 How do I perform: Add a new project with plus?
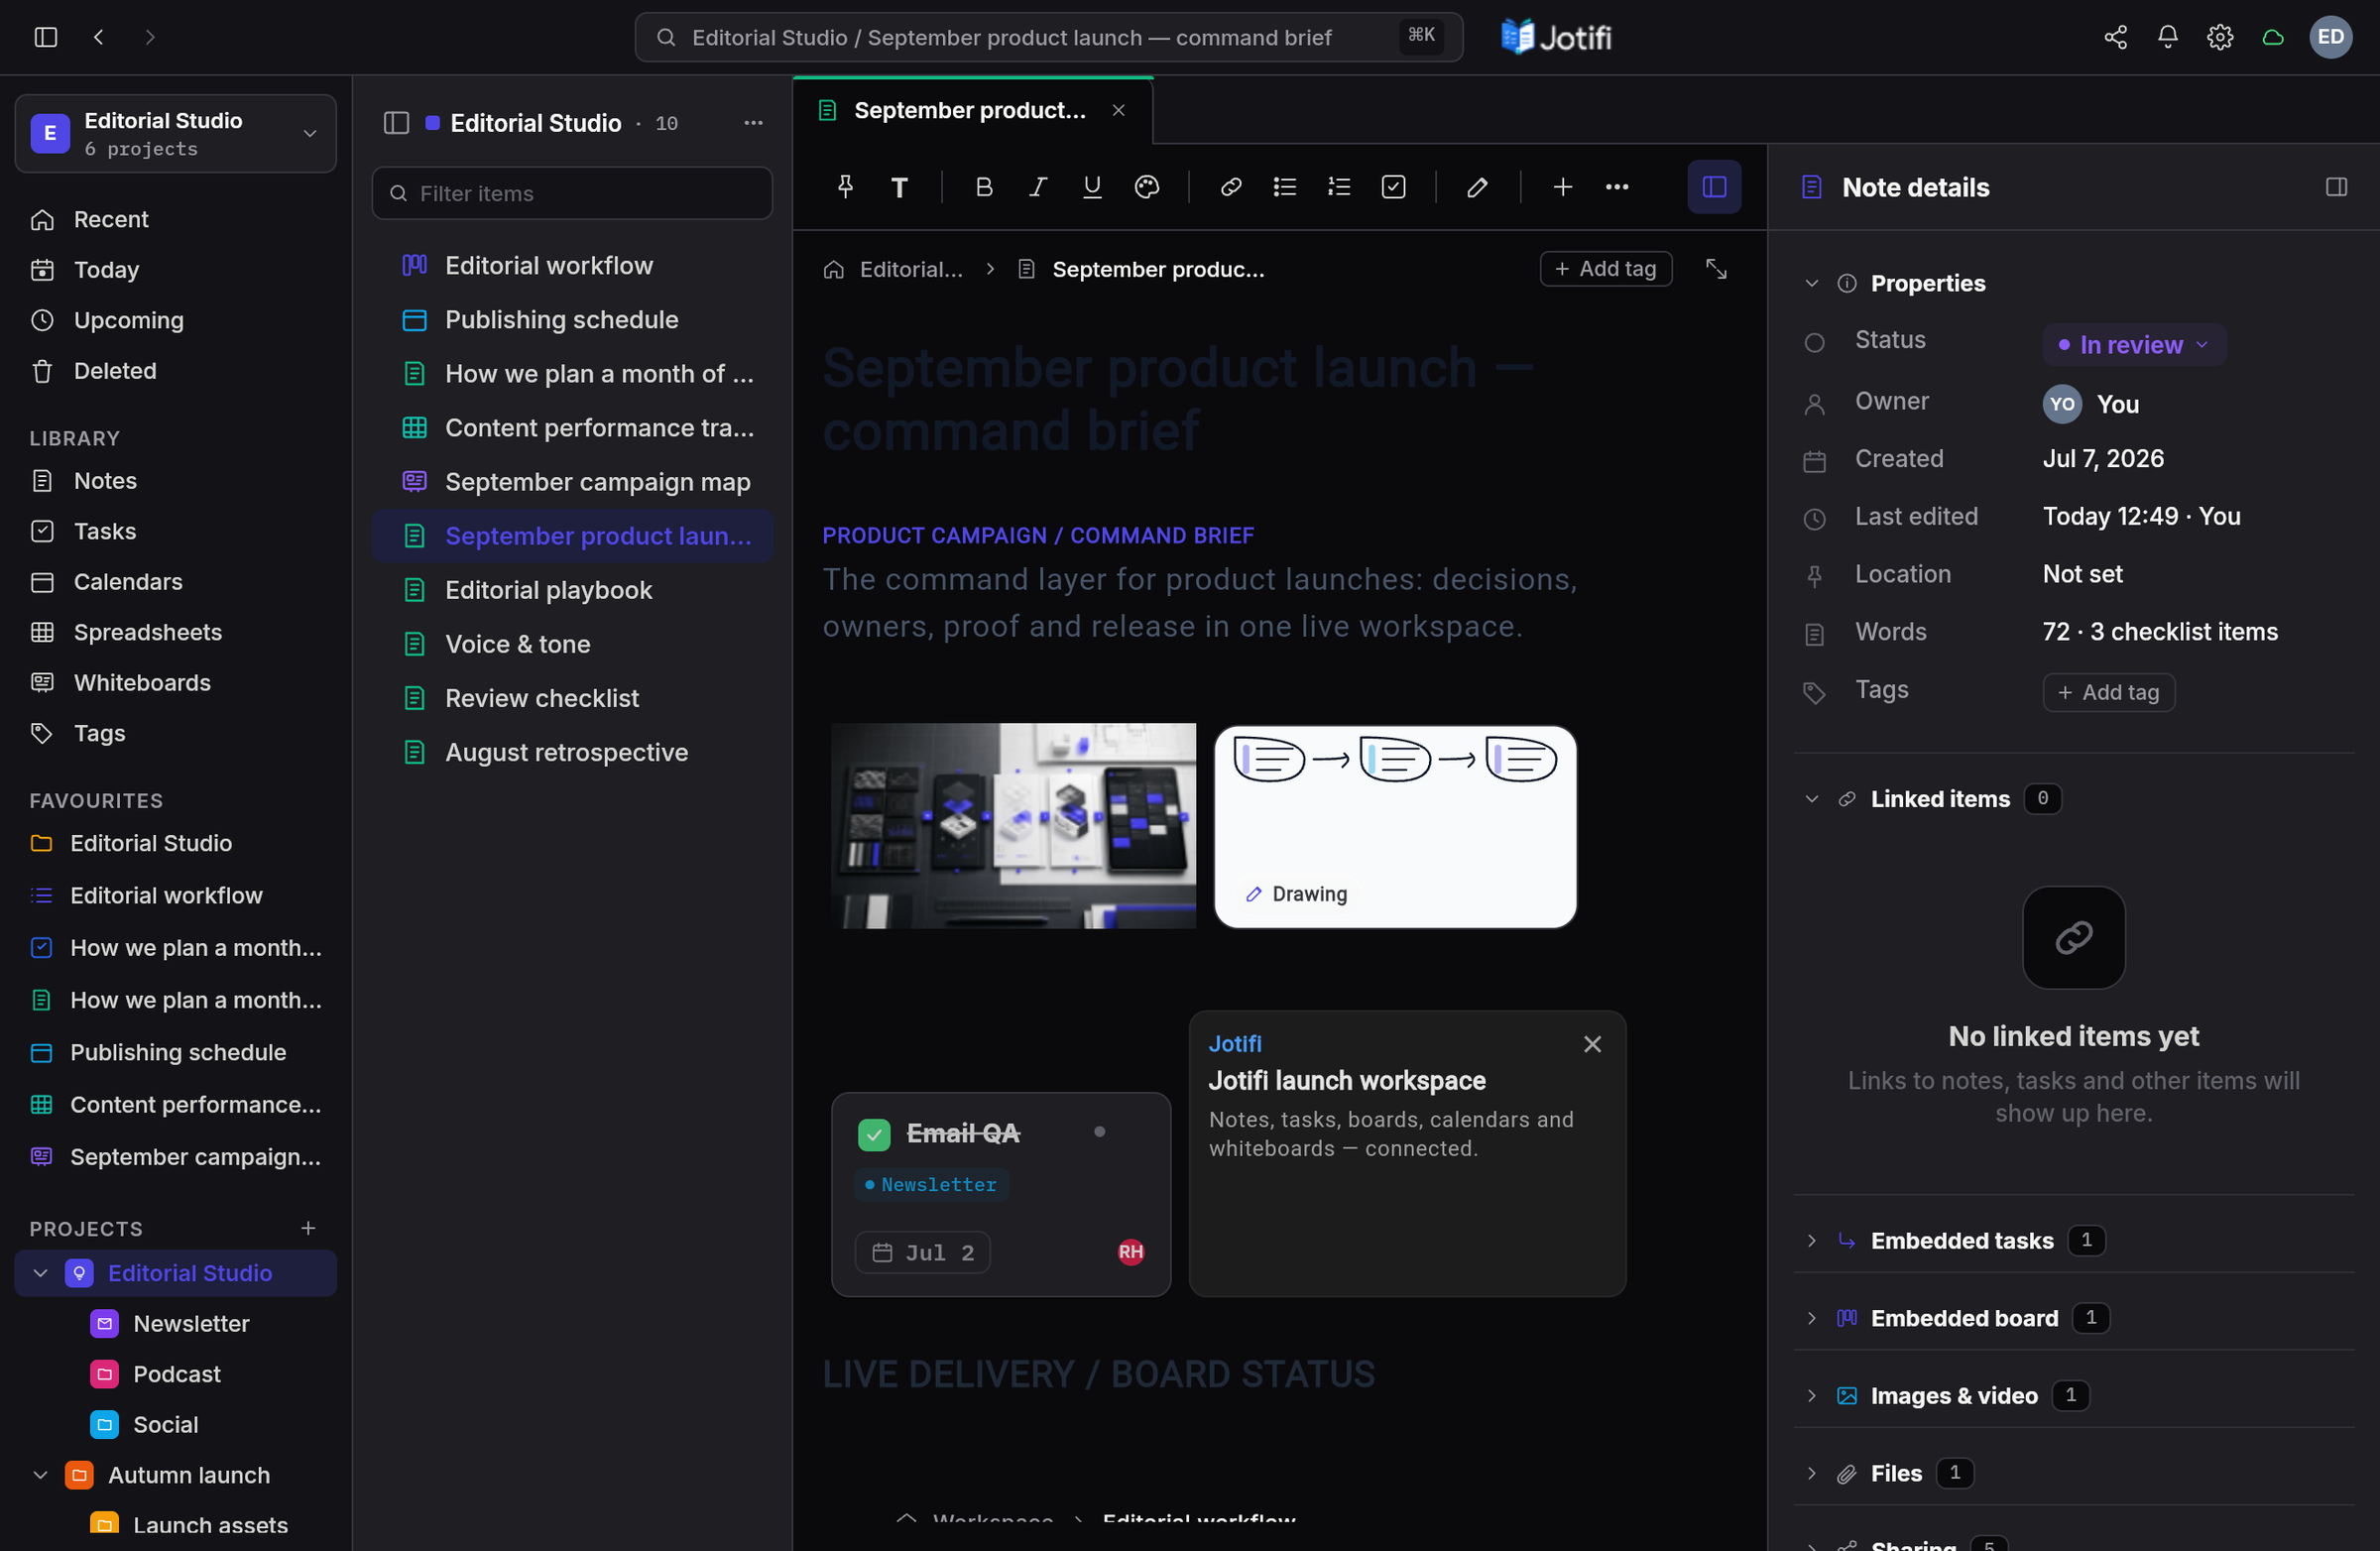tap(308, 1228)
